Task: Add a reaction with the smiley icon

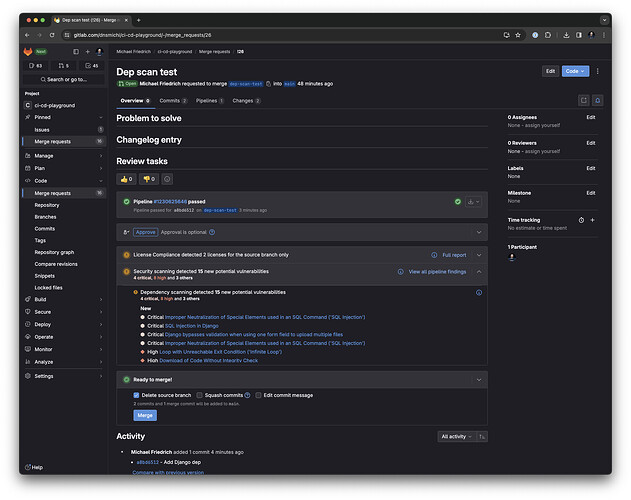Action: (x=167, y=179)
